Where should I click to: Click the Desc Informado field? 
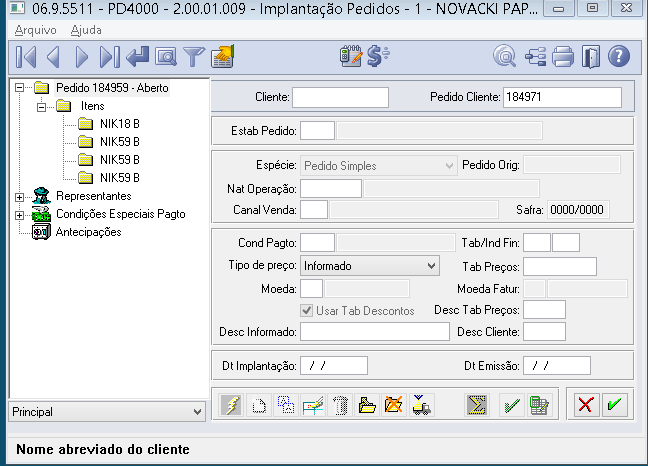point(375,332)
